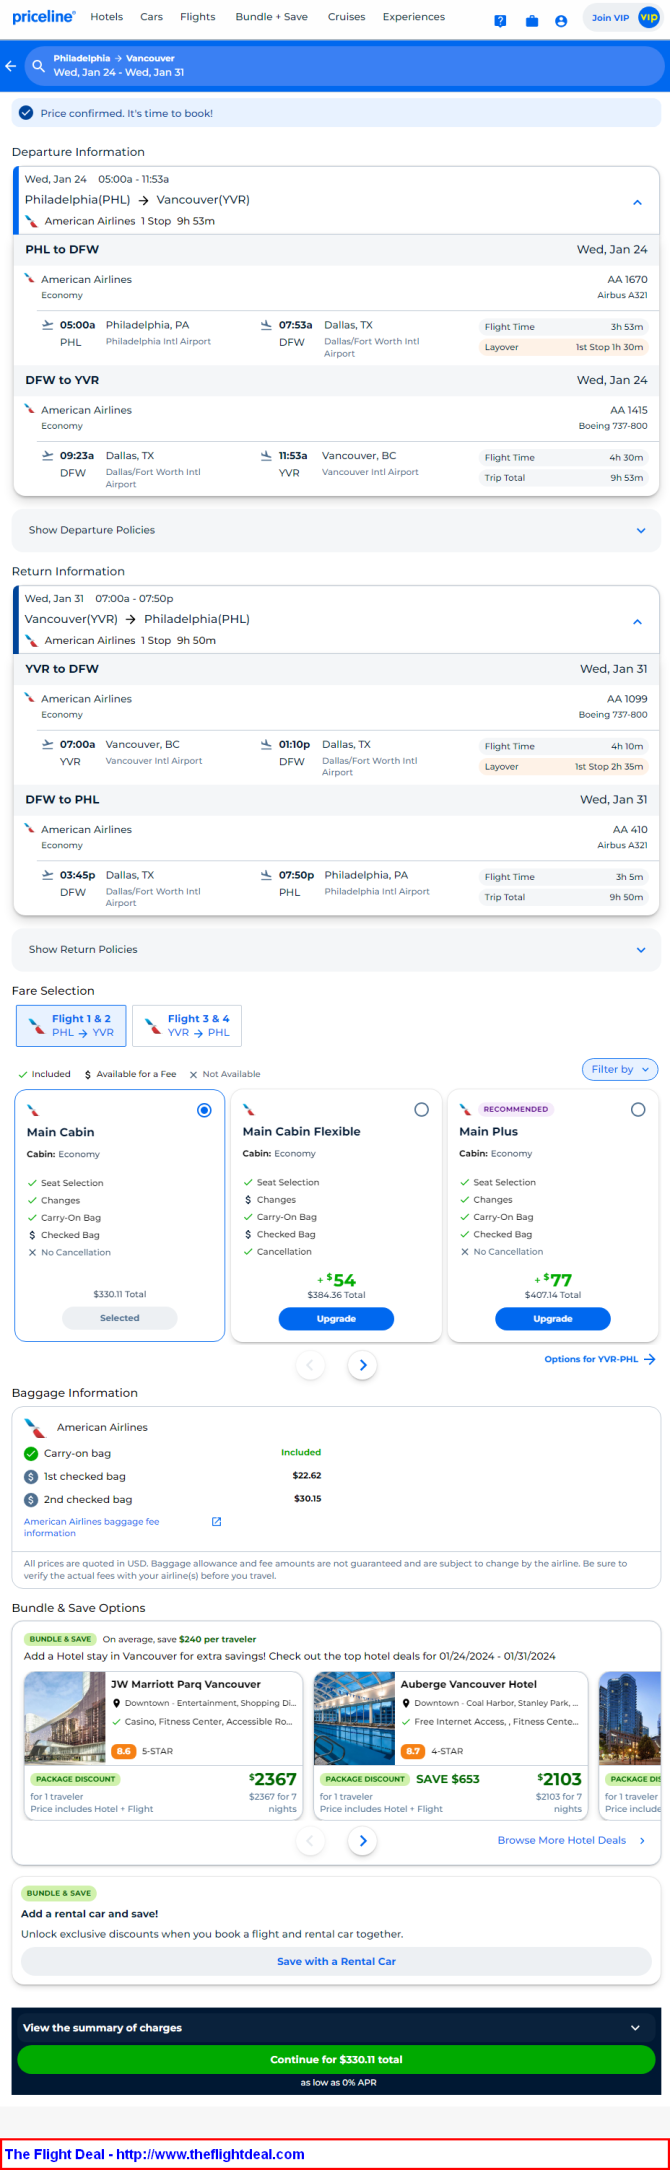Upgrade to Main Cabin Flexible fare
This screenshot has width=670, height=2170.
pos(336,1319)
